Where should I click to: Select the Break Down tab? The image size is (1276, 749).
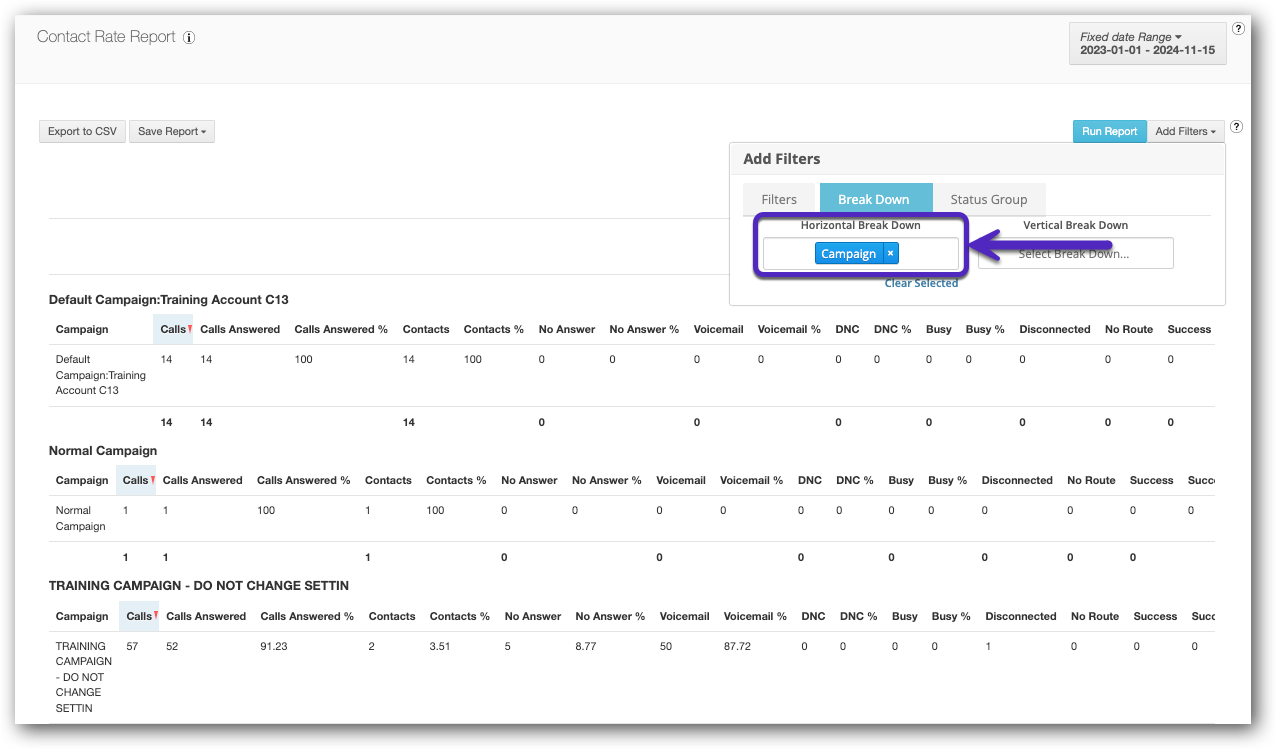[x=875, y=199]
